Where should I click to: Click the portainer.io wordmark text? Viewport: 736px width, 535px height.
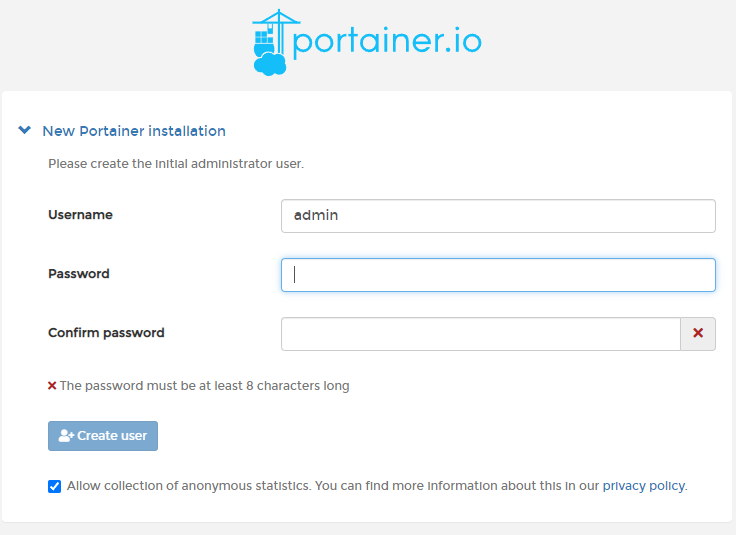click(x=388, y=40)
